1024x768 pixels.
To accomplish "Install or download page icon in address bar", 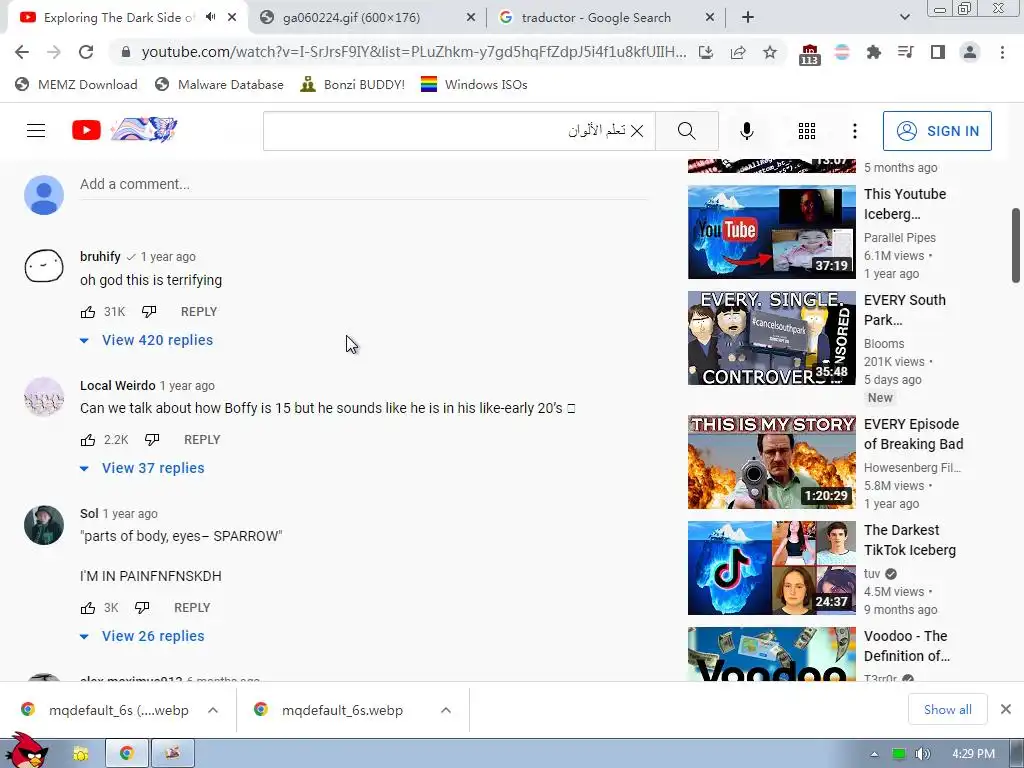I will (x=706, y=52).
